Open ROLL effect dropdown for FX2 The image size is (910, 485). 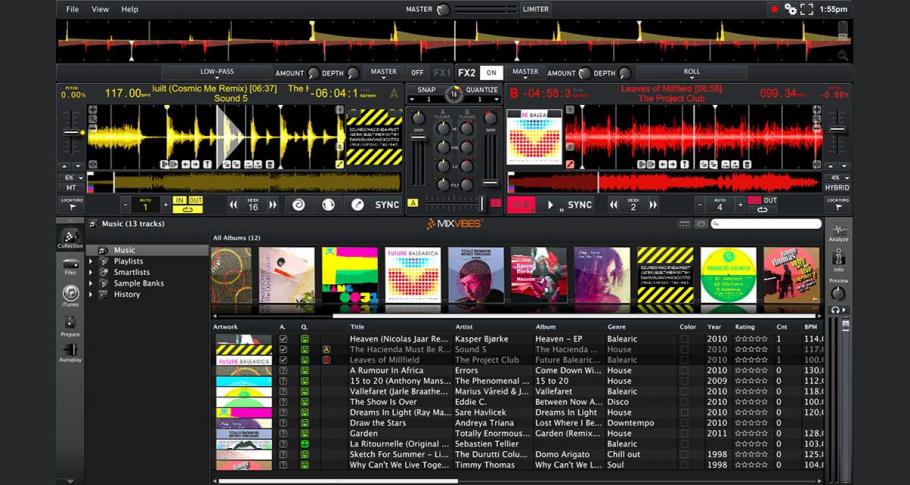692,73
